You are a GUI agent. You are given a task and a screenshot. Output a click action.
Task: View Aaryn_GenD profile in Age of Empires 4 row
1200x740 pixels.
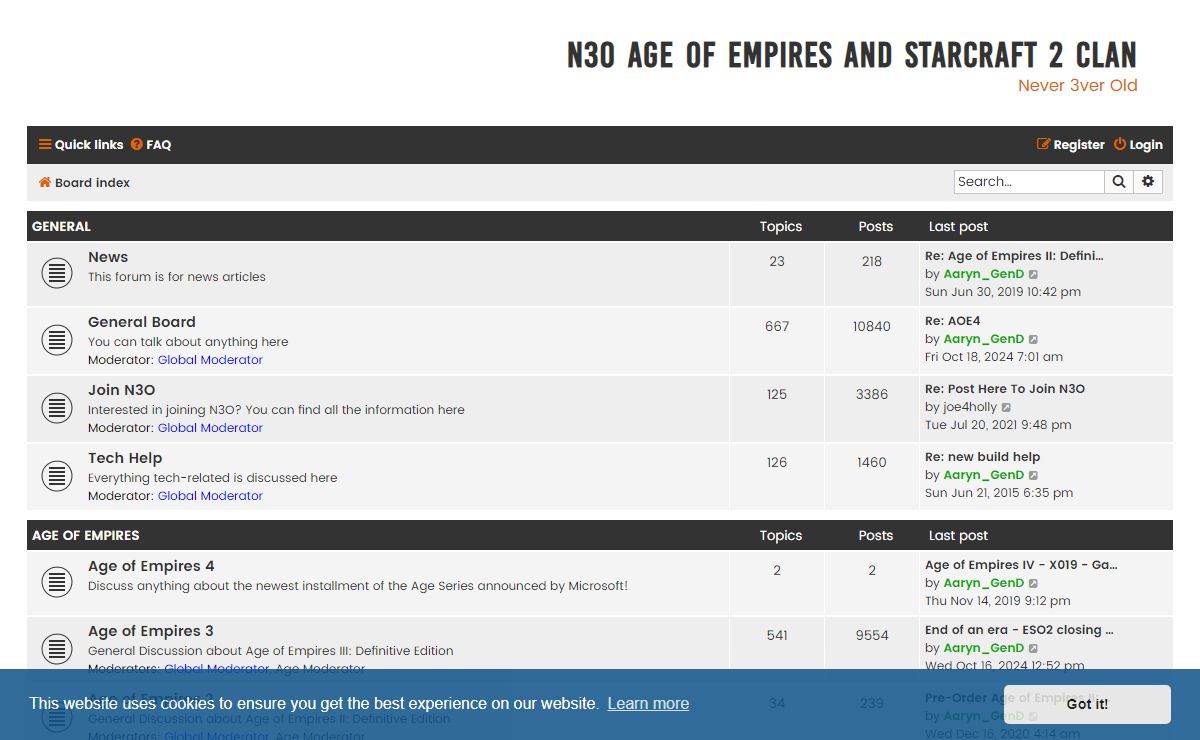[x=984, y=583]
